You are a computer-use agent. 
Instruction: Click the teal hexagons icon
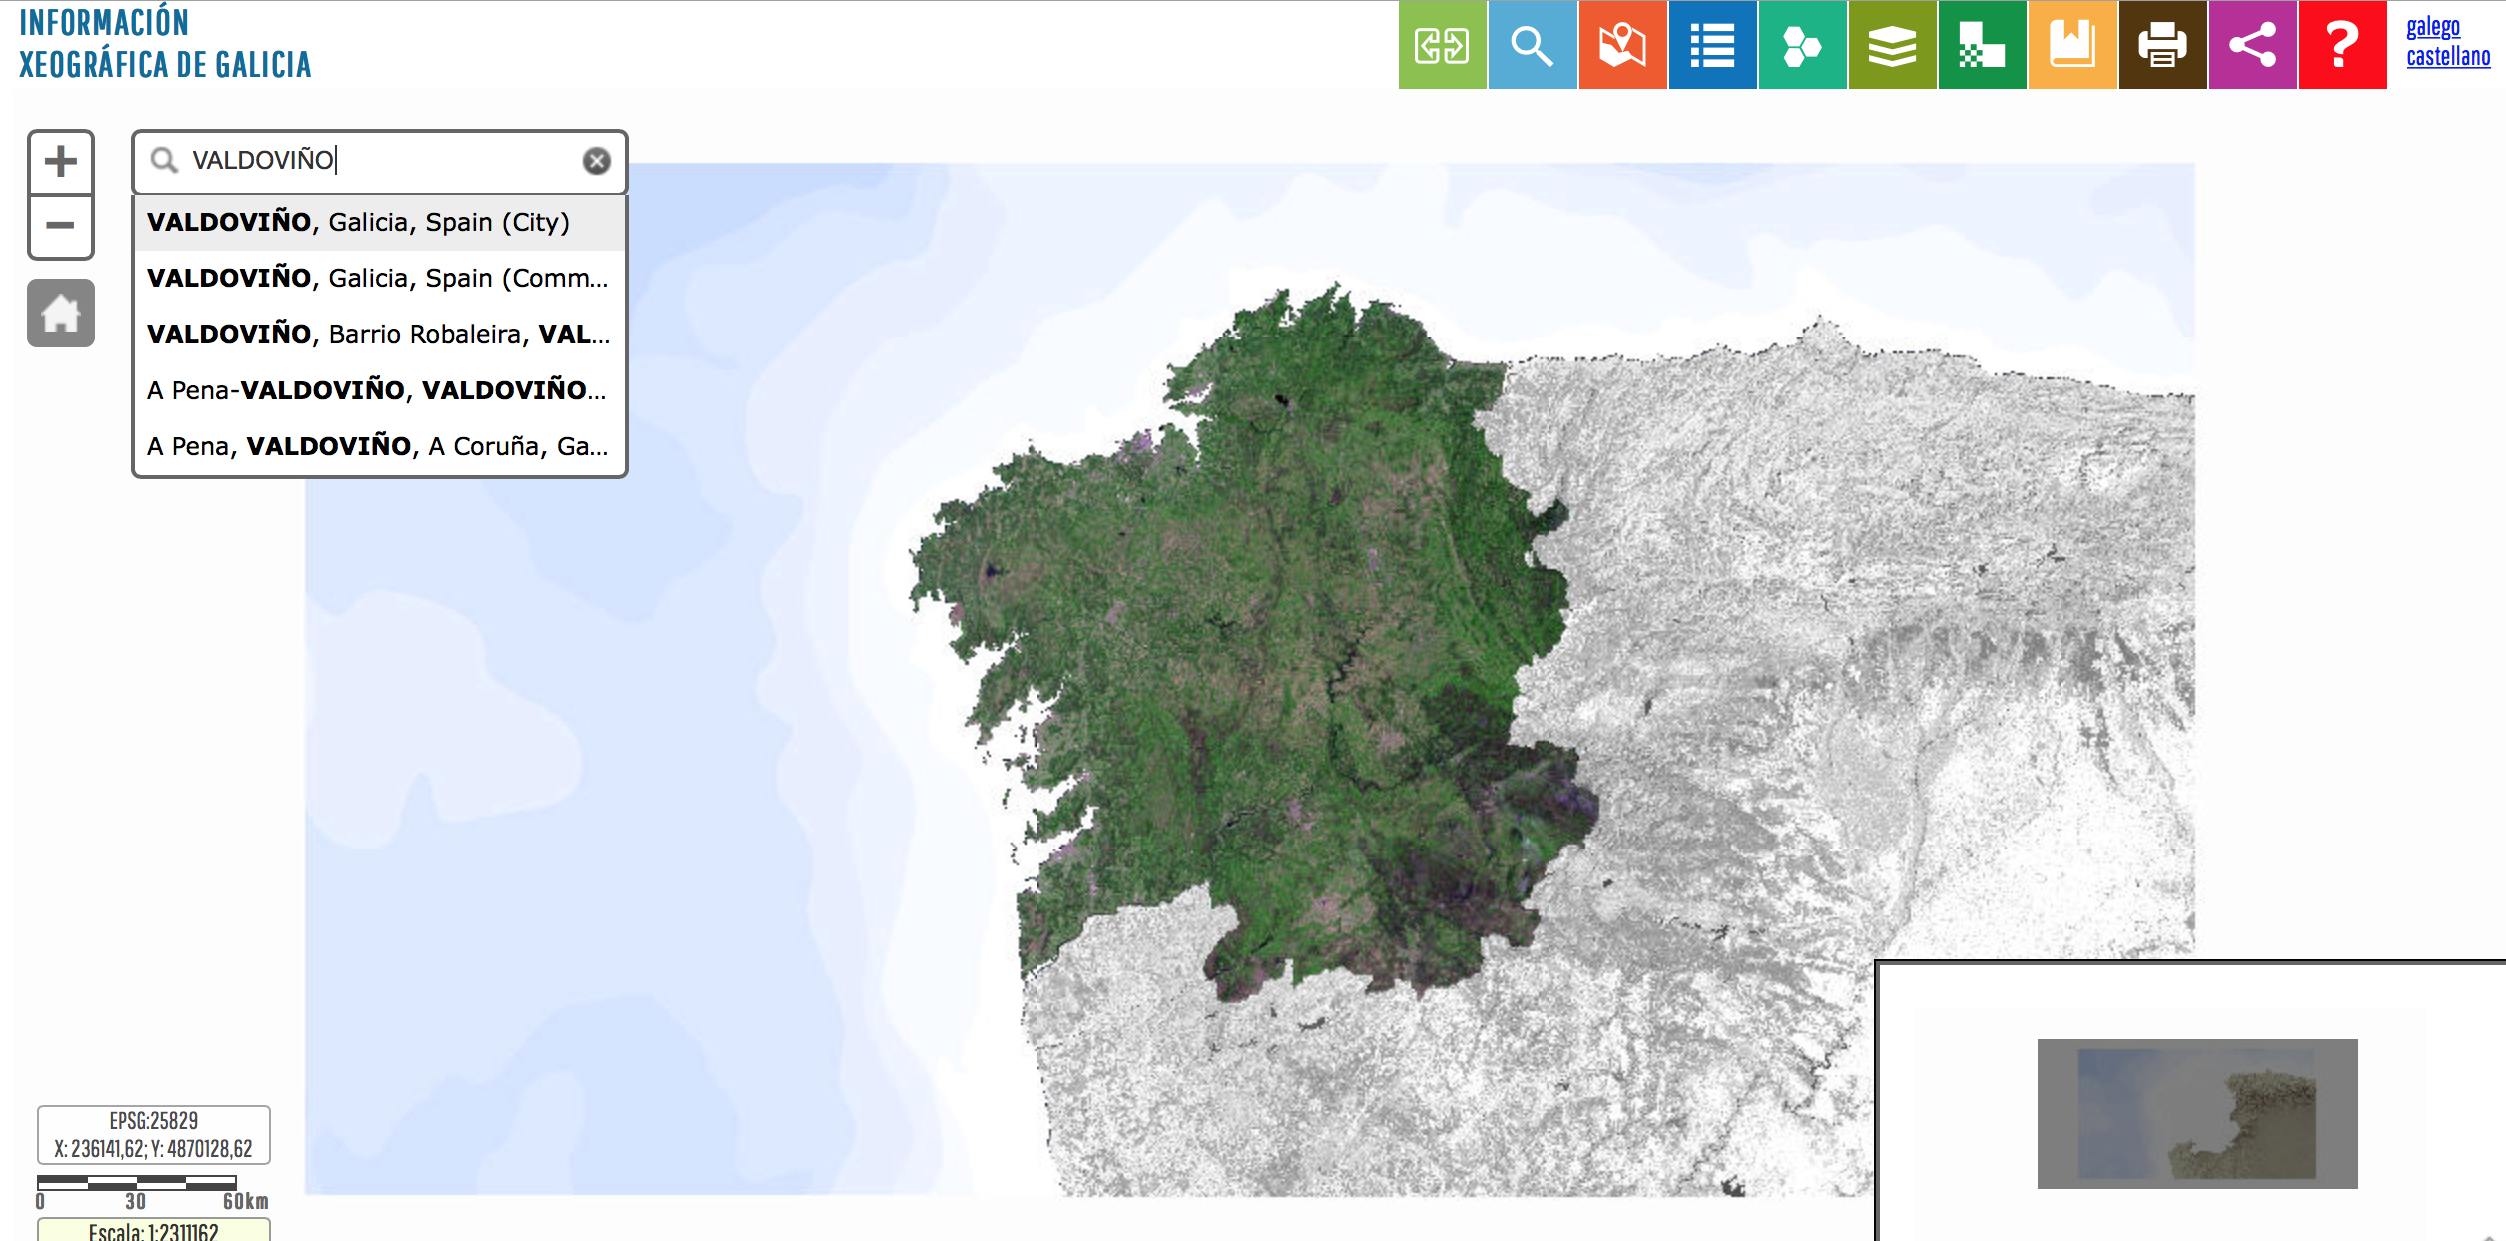[1802, 45]
